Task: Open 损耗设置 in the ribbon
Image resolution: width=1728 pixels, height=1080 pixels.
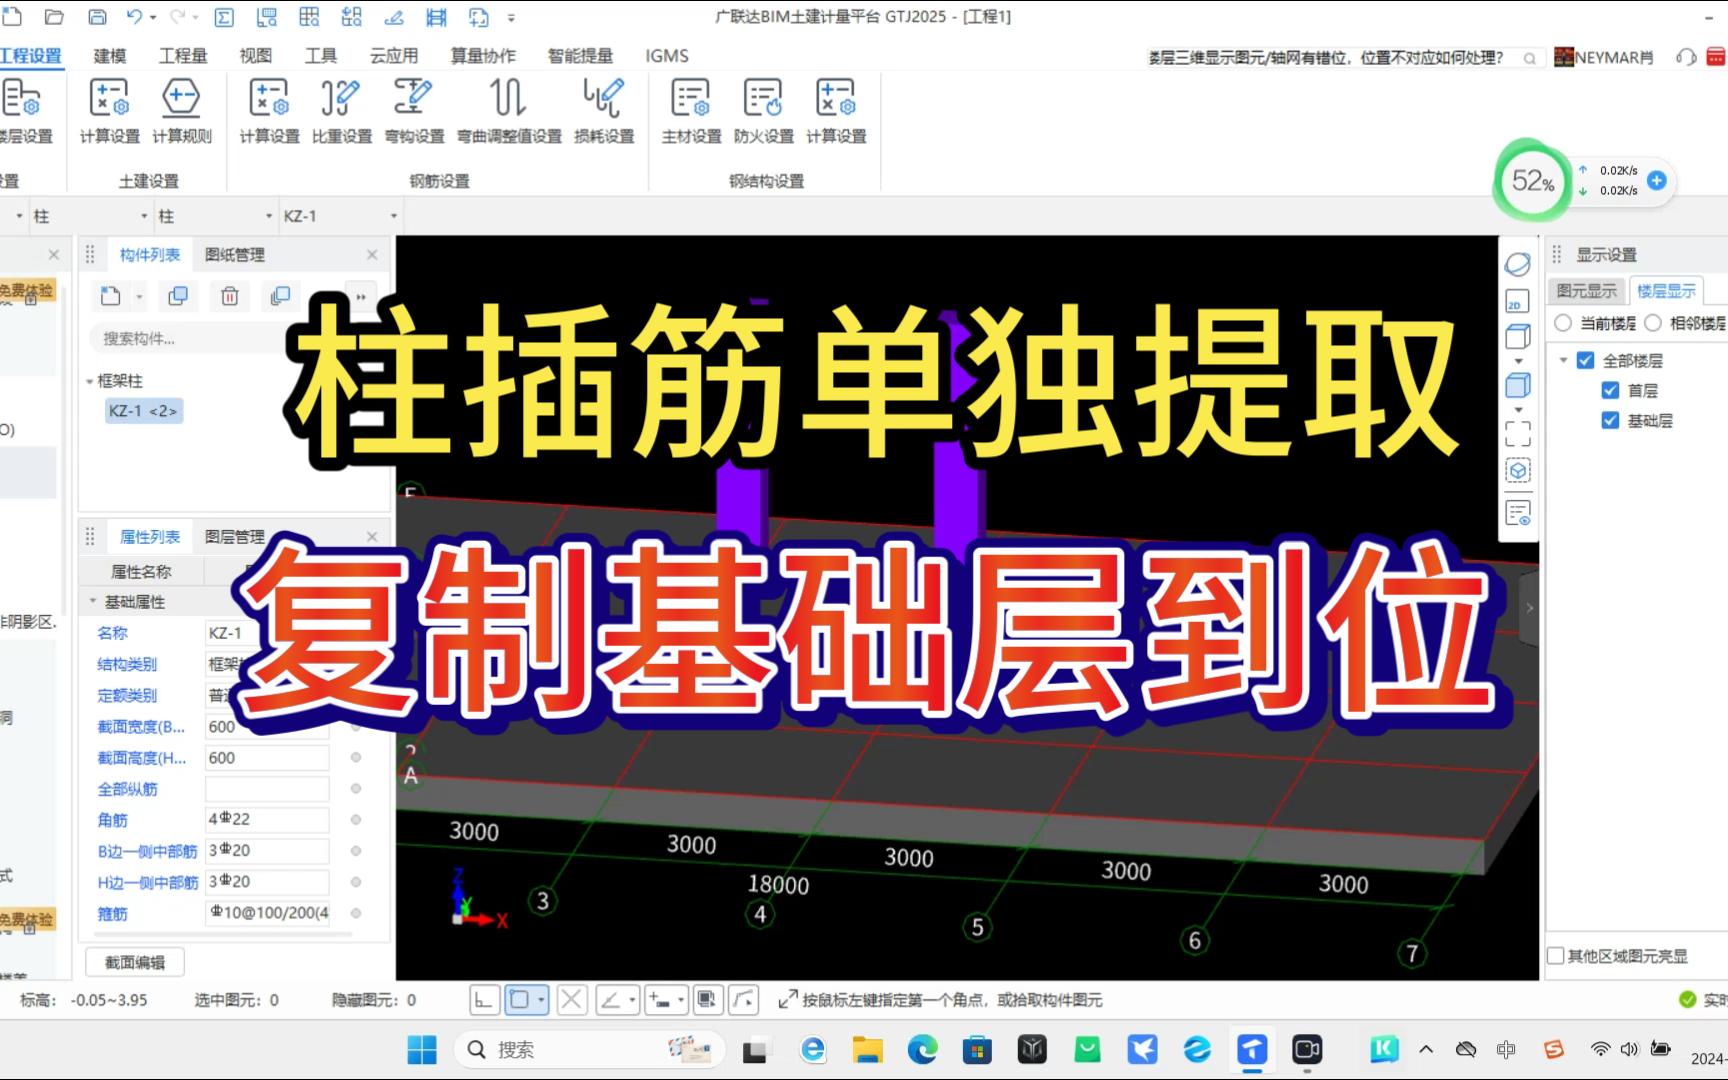Action: [x=602, y=110]
